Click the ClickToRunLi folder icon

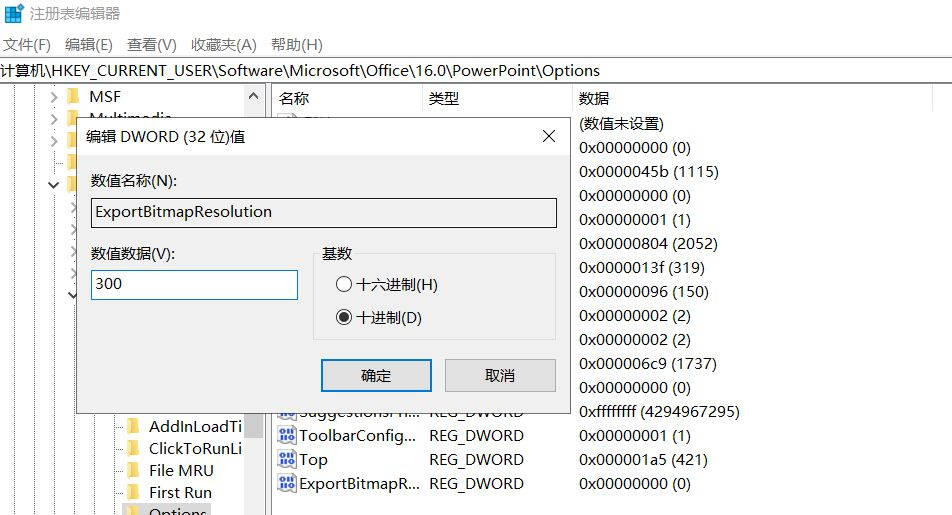click(x=134, y=448)
